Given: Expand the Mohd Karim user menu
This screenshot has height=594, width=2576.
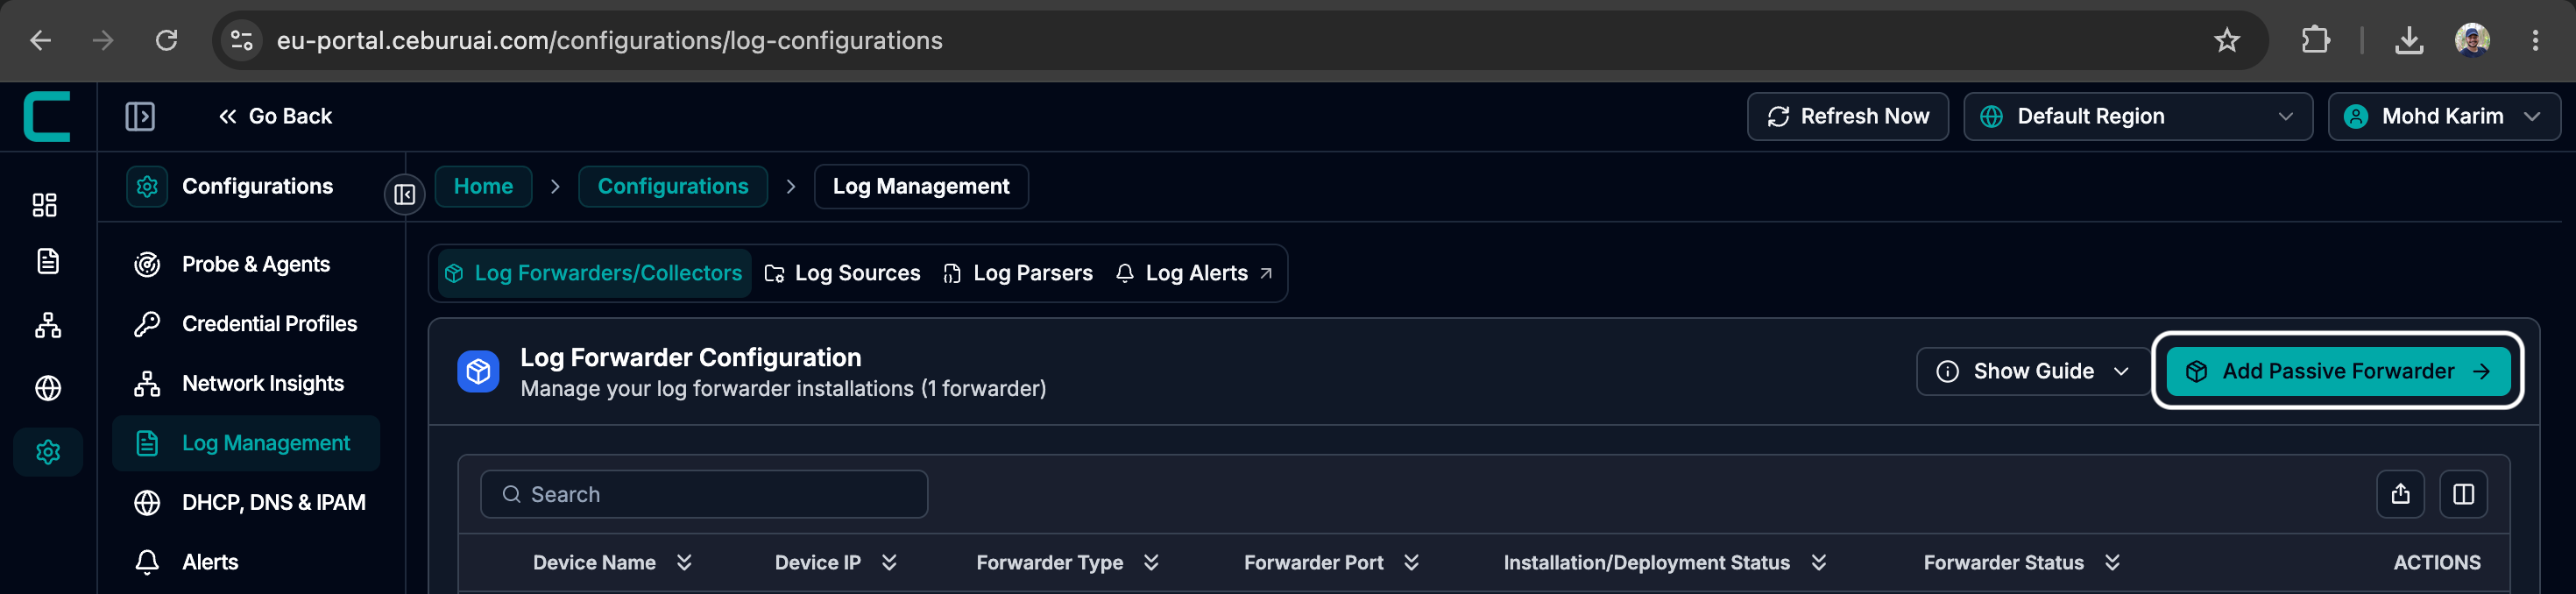Looking at the screenshot, I should click(2443, 116).
